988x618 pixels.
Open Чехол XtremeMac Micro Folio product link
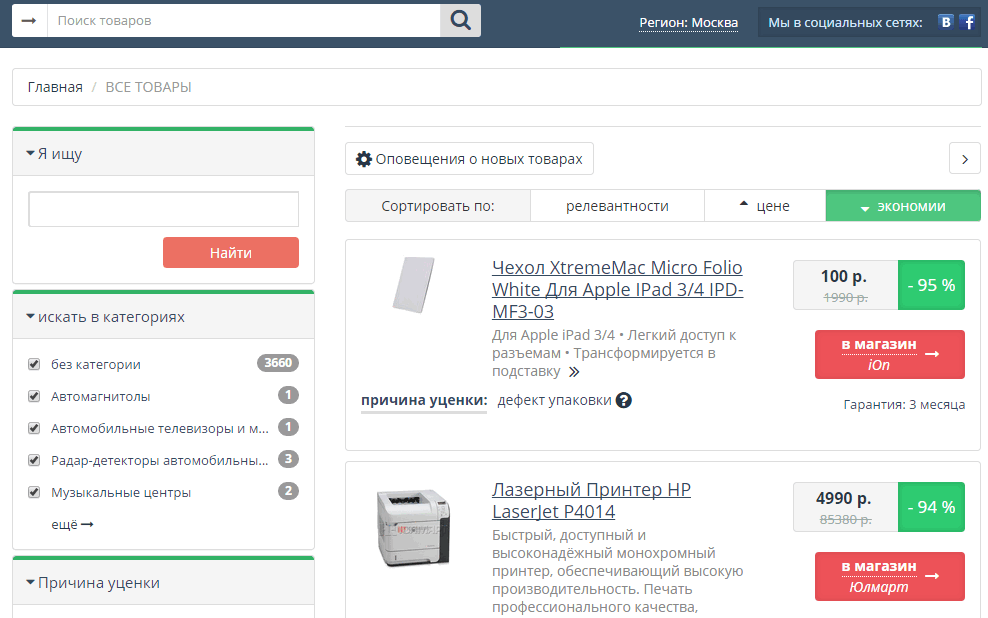[618, 290]
